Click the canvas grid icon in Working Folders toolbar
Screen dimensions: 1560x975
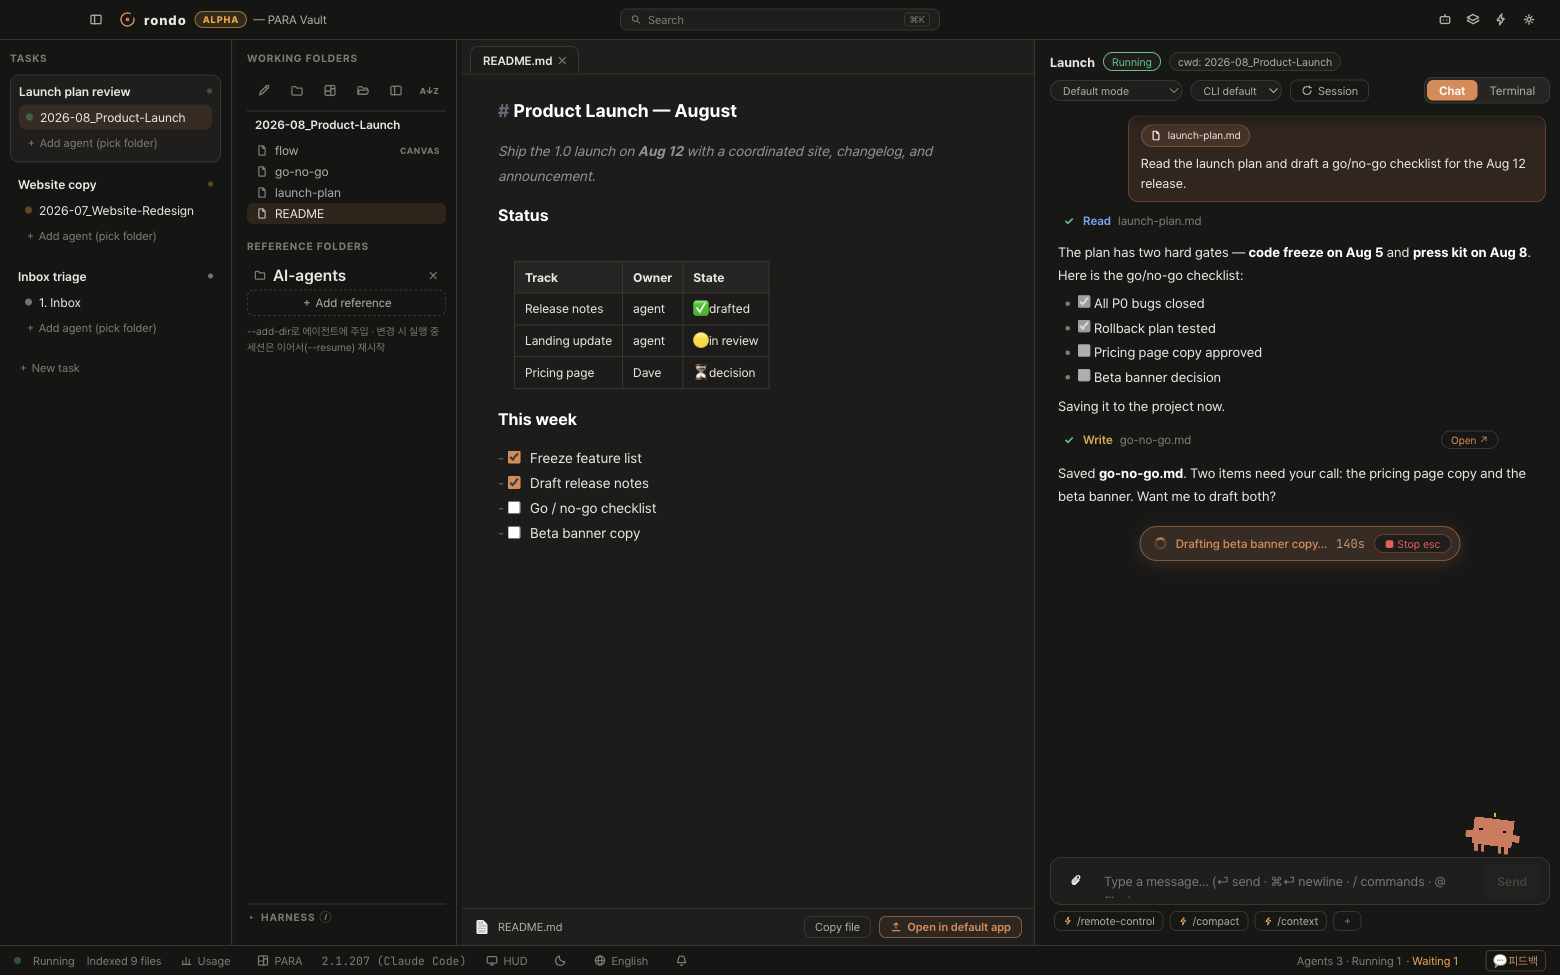tap(330, 90)
